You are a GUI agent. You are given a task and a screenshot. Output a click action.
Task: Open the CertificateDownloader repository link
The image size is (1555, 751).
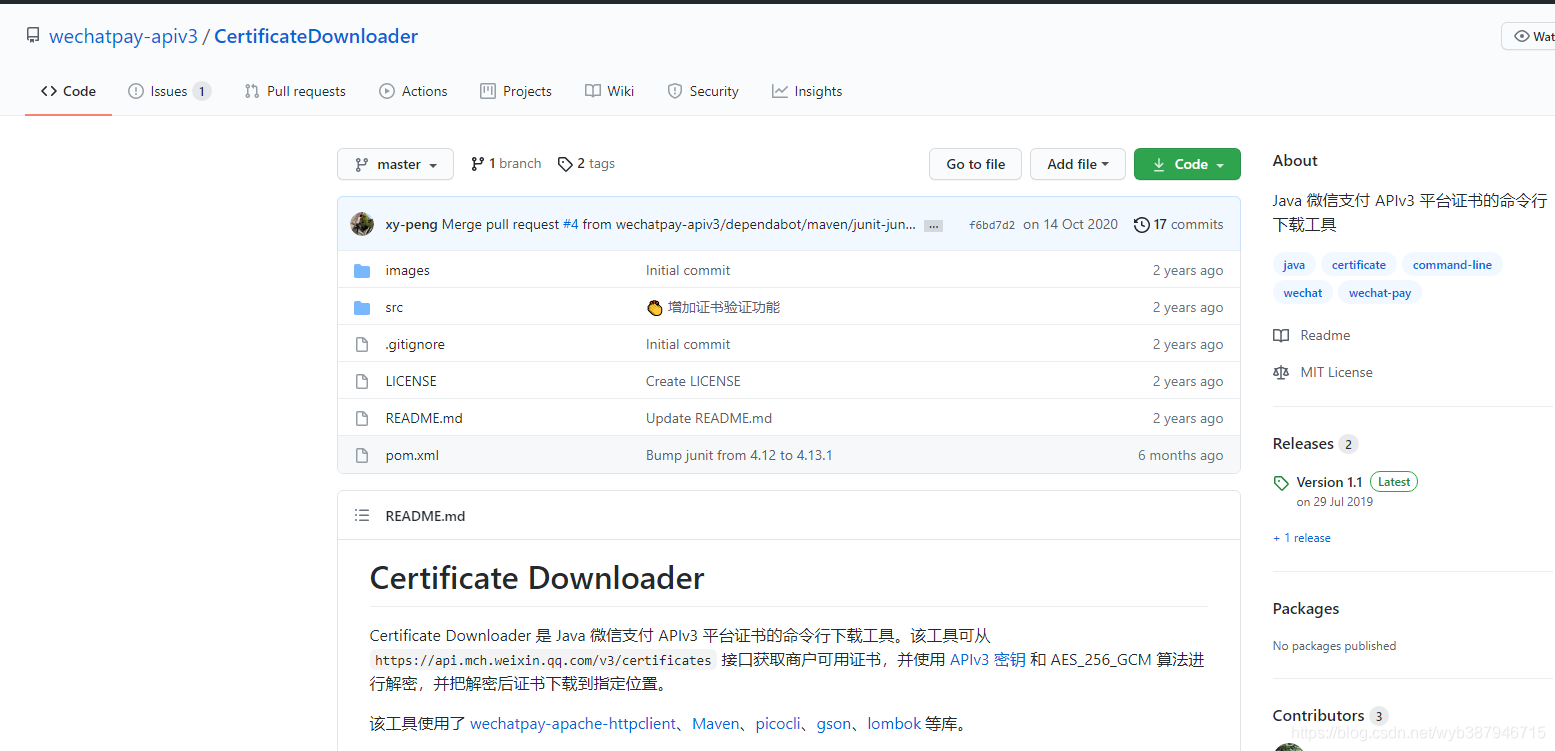tap(316, 36)
